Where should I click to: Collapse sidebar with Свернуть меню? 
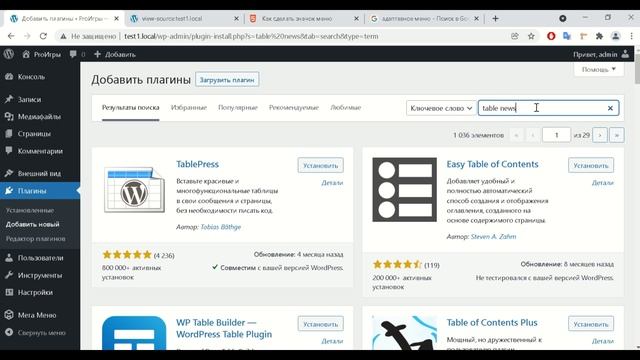pyautogui.click(x=36, y=333)
